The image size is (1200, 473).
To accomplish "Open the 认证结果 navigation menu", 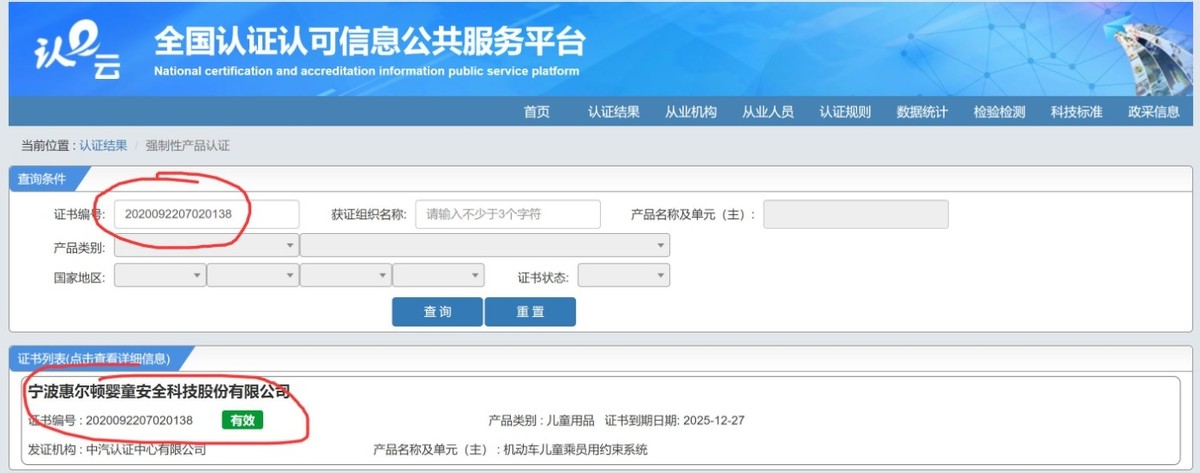I will (x=614, y=112).
